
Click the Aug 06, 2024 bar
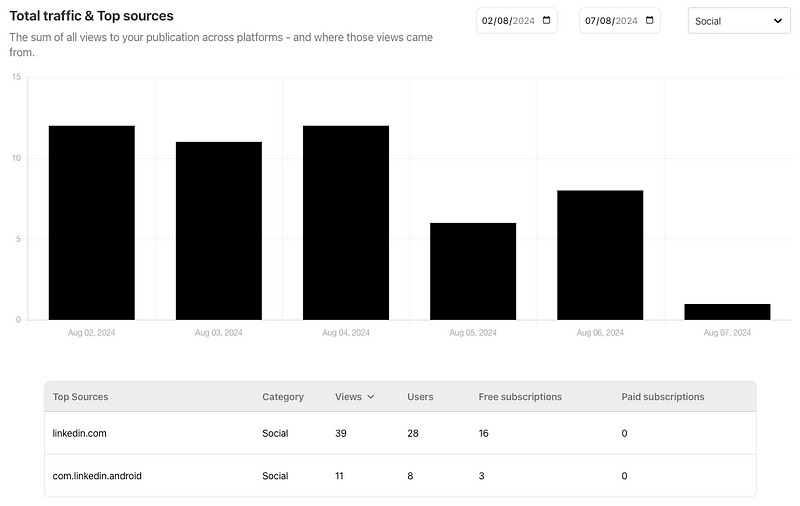(600, 255)
